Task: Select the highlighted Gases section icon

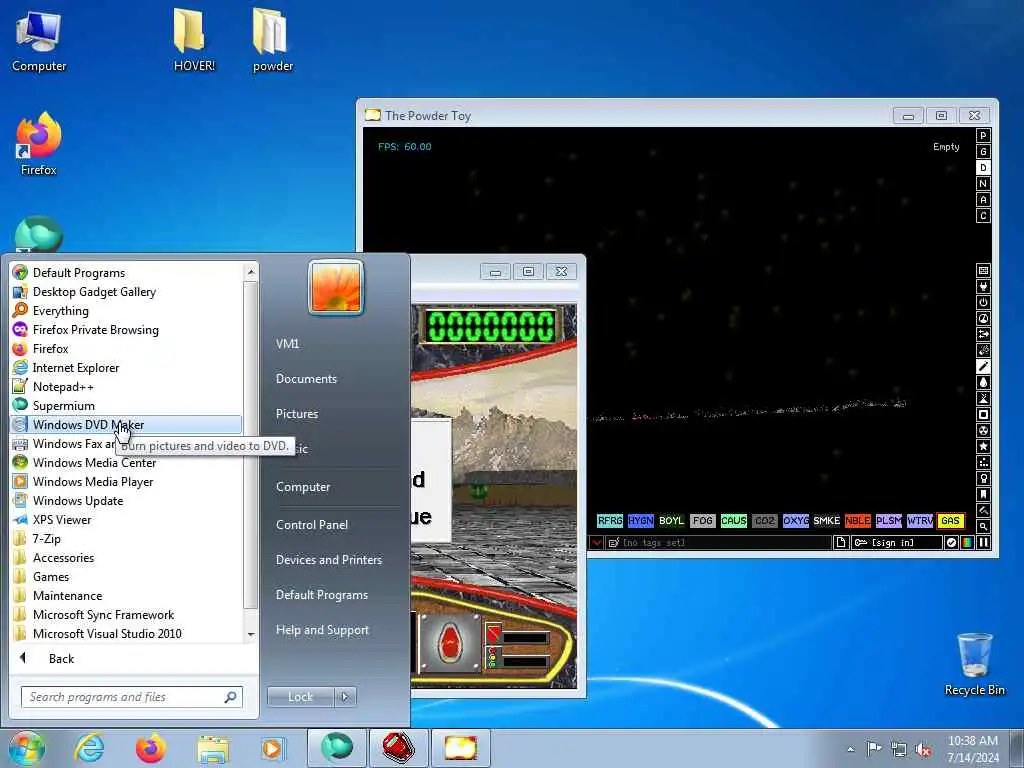Action: pos(984,366)
